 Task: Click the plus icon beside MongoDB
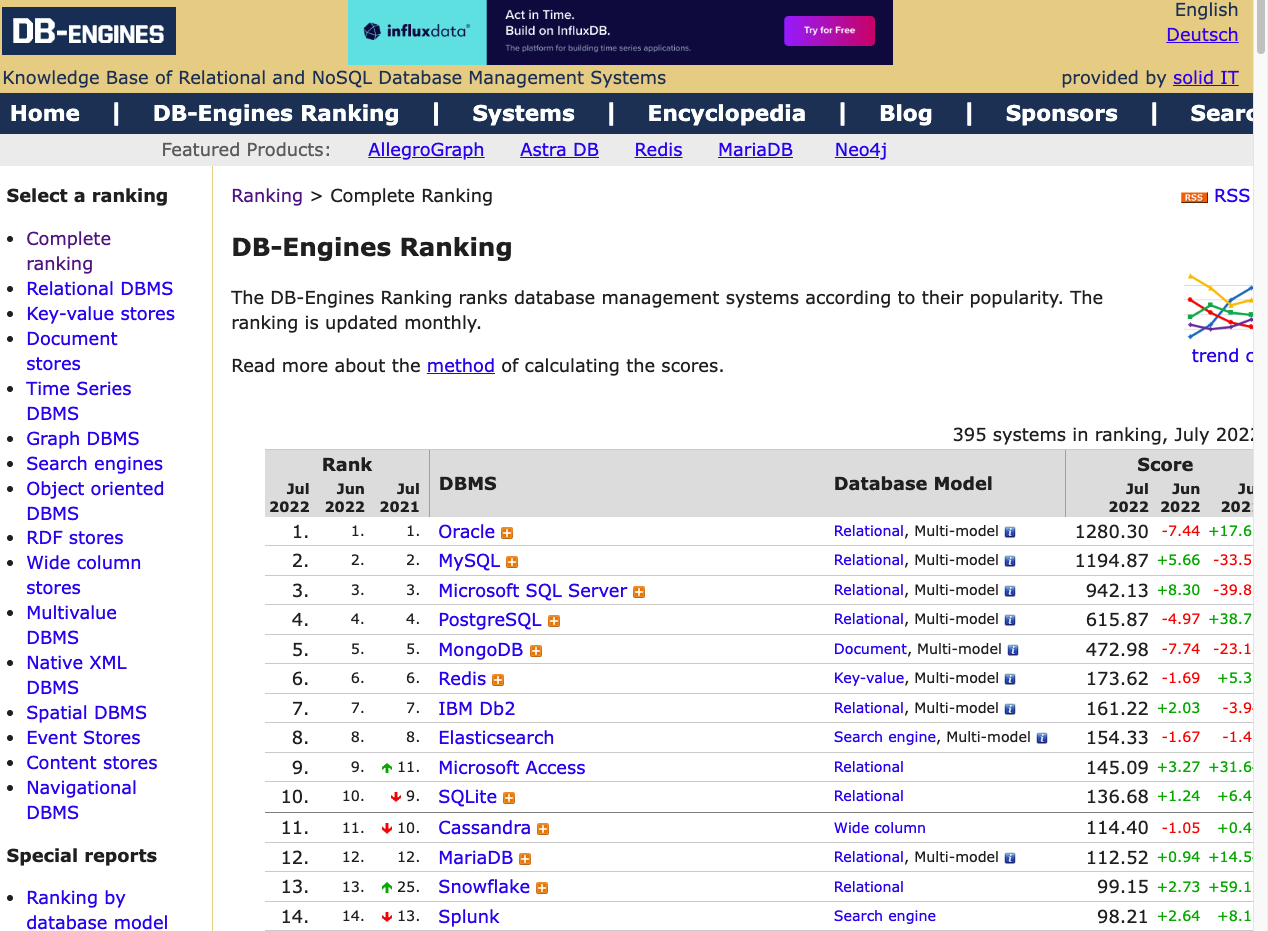coord(536,651)
